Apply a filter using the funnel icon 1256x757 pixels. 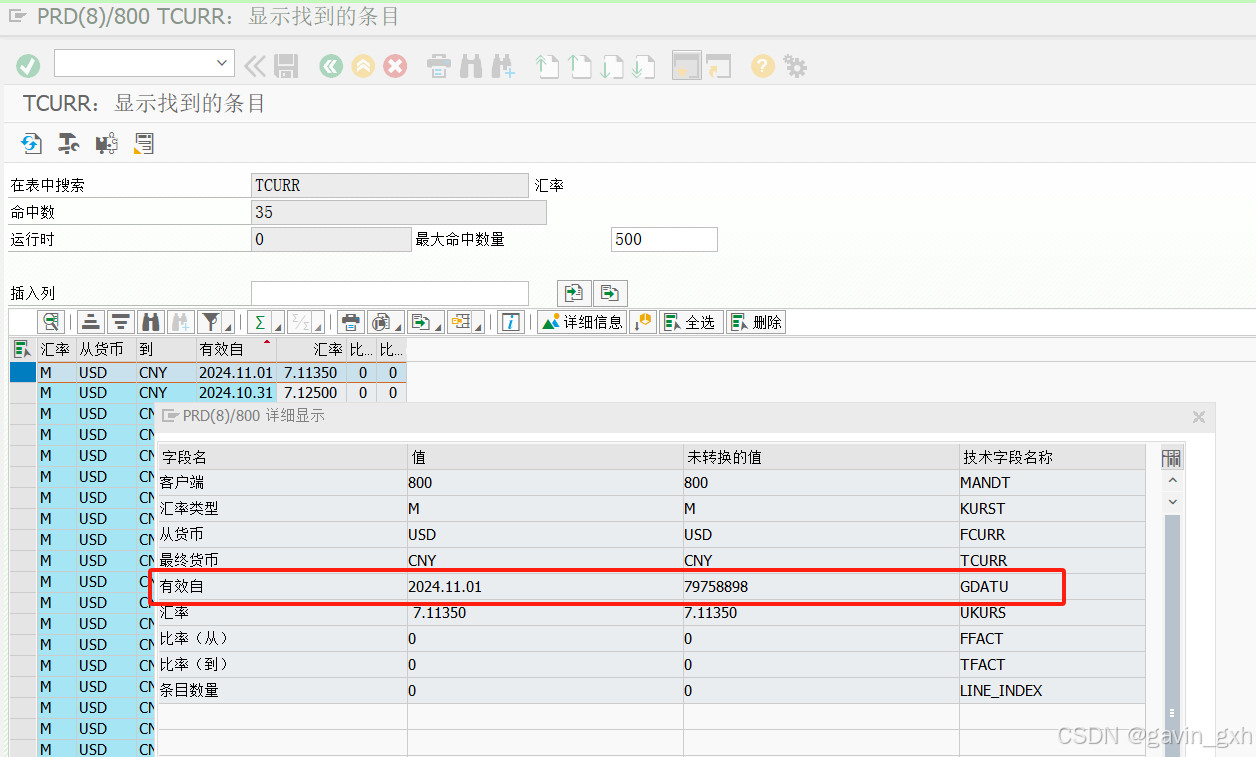pos(208,320)
